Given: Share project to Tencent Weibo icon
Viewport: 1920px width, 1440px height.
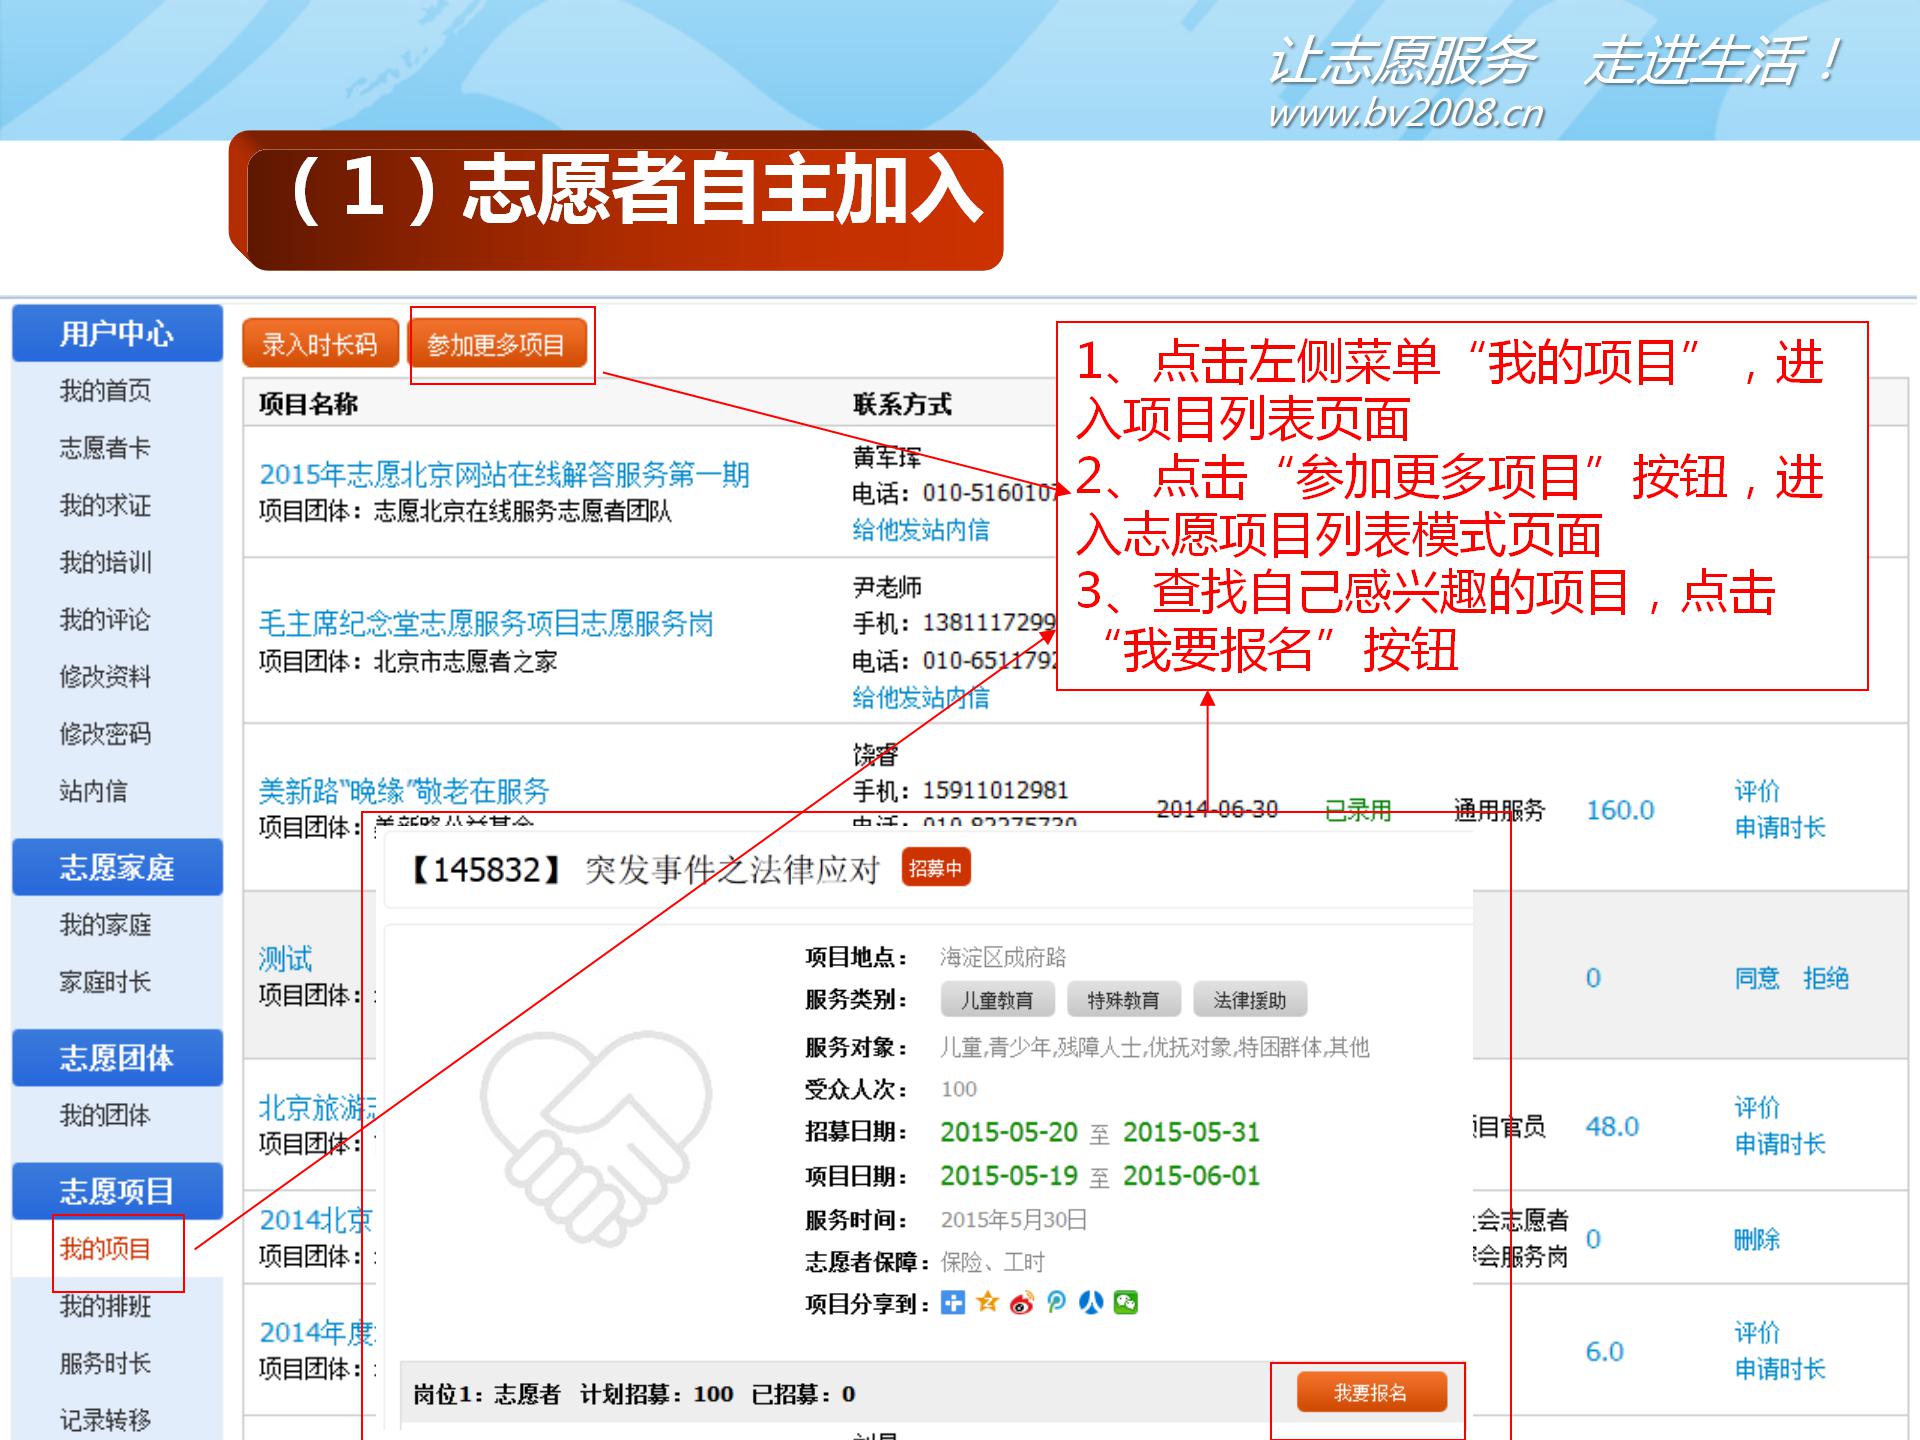Looking at the screenshot, I should [1056, 1302].
